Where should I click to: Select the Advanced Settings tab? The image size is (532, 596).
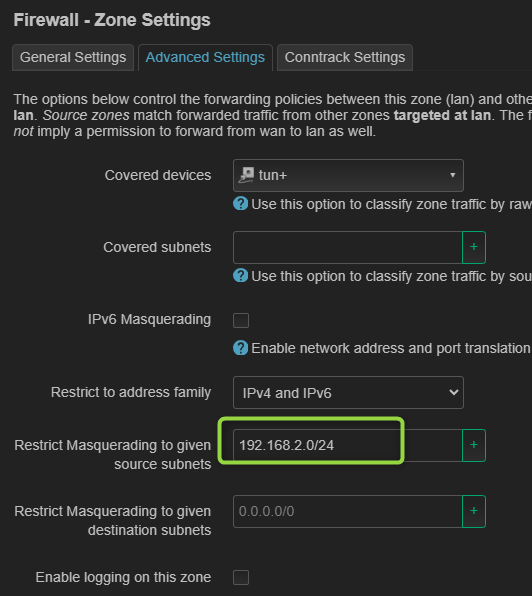[205, 57]
